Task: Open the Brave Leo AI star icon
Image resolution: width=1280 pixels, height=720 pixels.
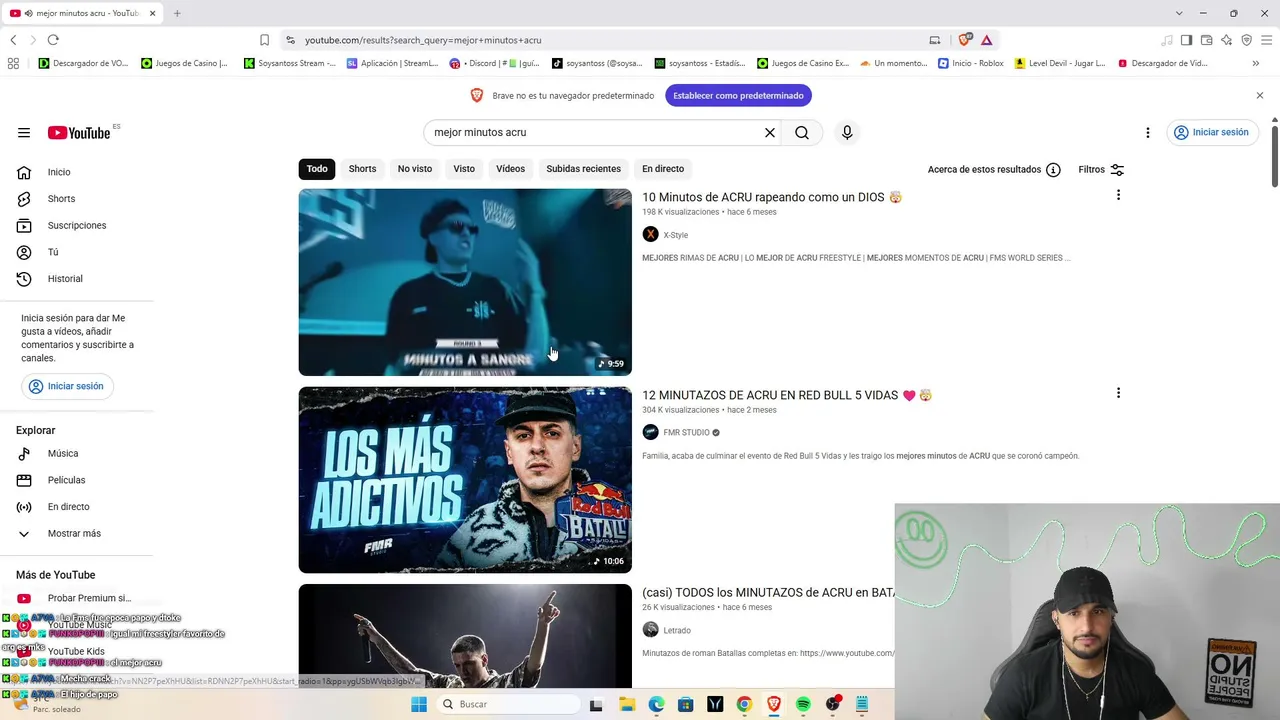Action: click(1226, 40)
